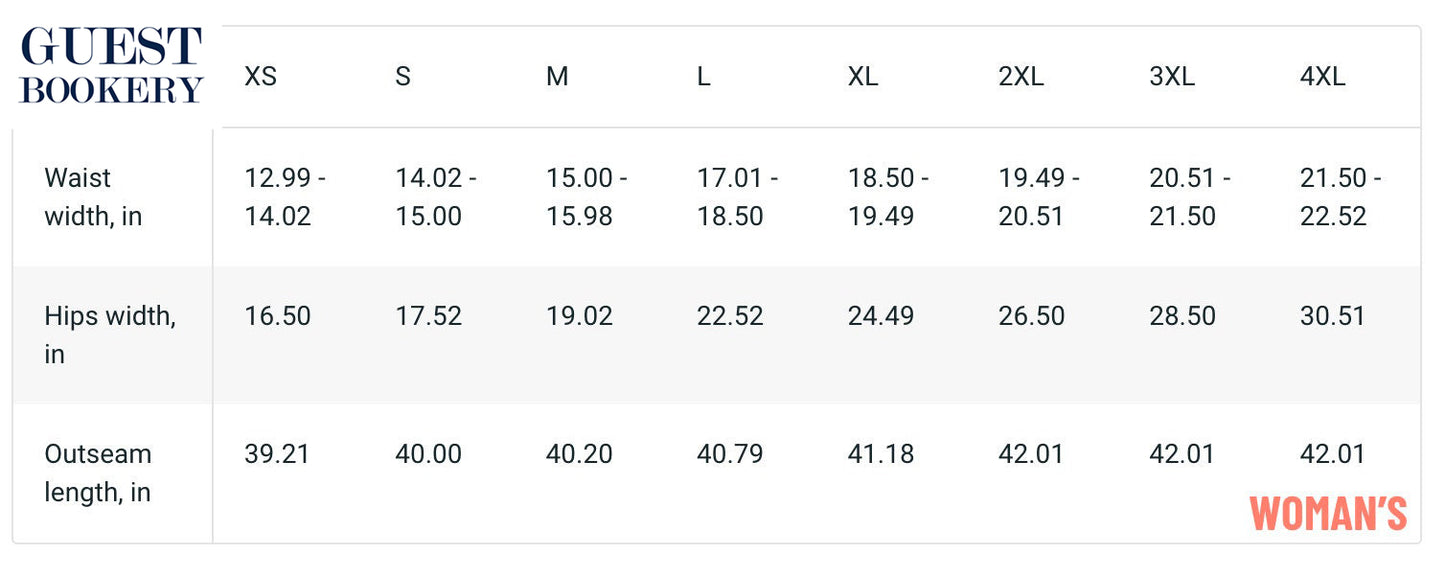Click the Hips width row label
Viewport: 1445px width, 577px height.
click(x=109, y=335)
